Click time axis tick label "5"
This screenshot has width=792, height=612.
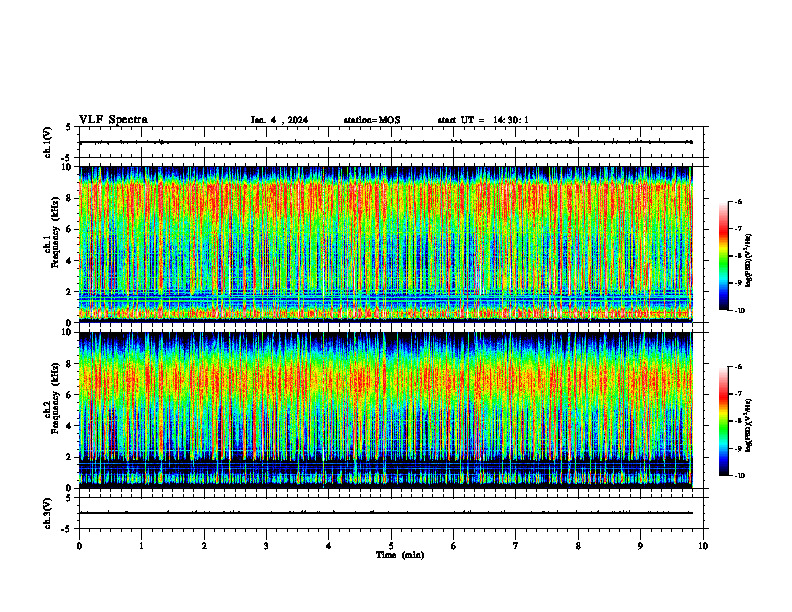click(391, 546)
